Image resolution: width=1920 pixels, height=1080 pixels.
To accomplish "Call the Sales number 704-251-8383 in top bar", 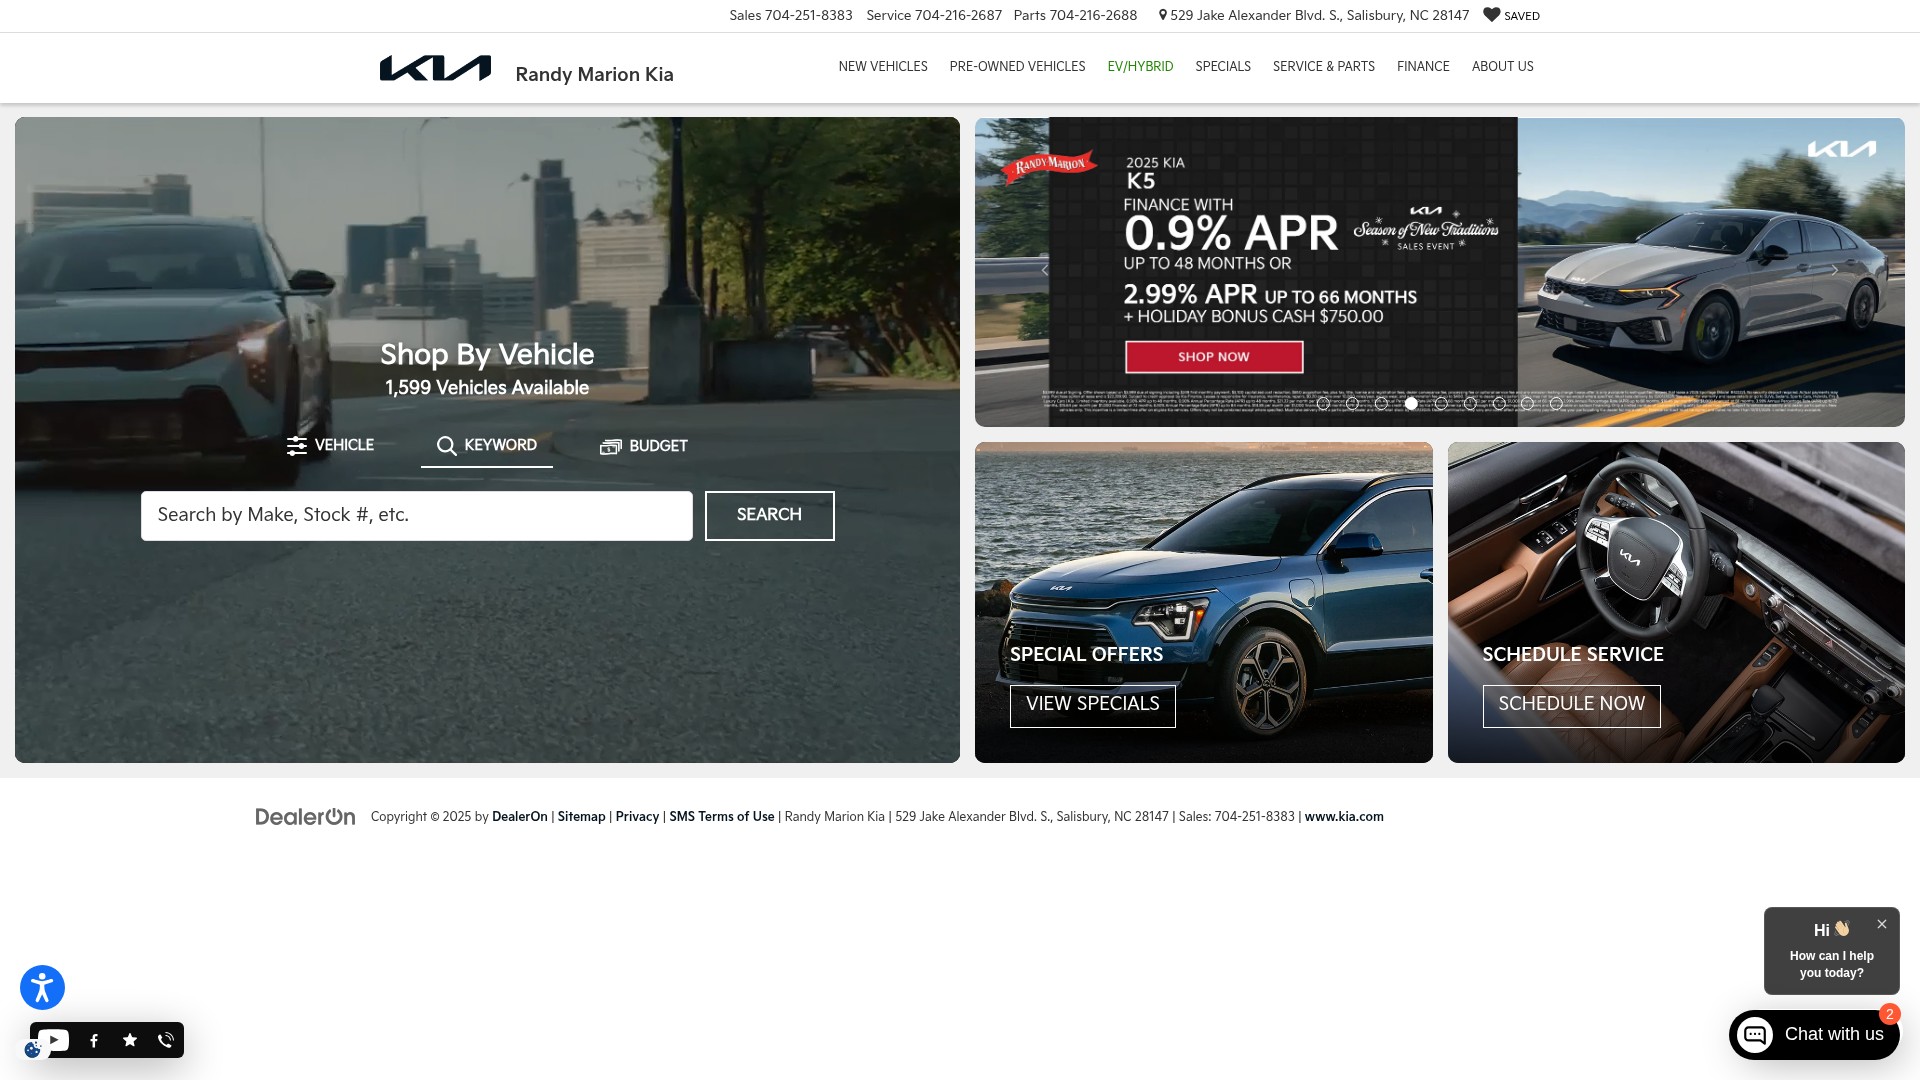I will pos(791,16).
